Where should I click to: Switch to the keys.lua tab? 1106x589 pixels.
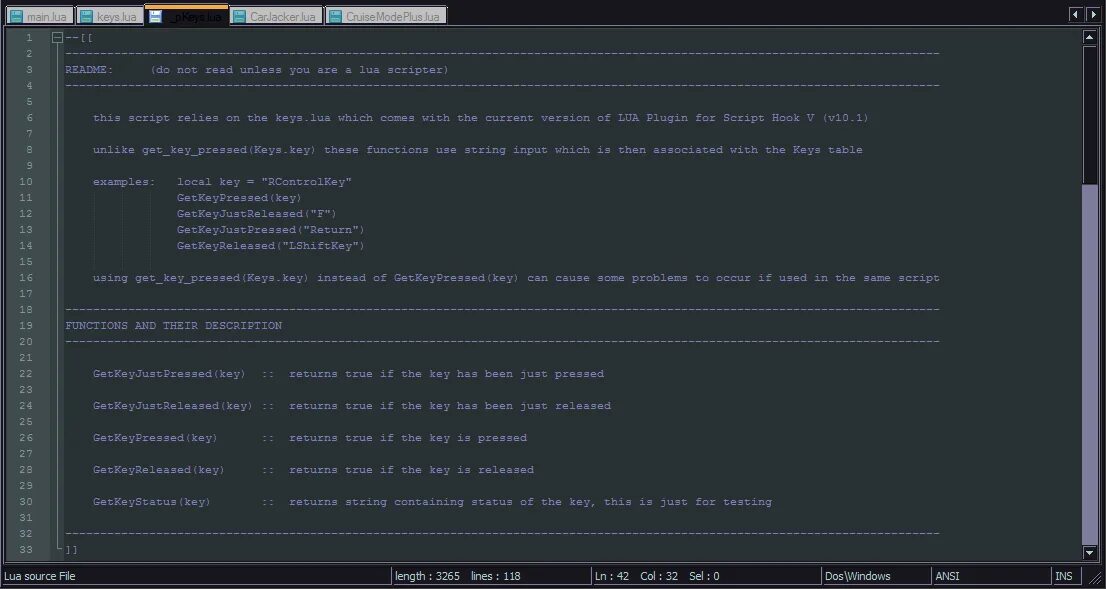coord(110,16)
